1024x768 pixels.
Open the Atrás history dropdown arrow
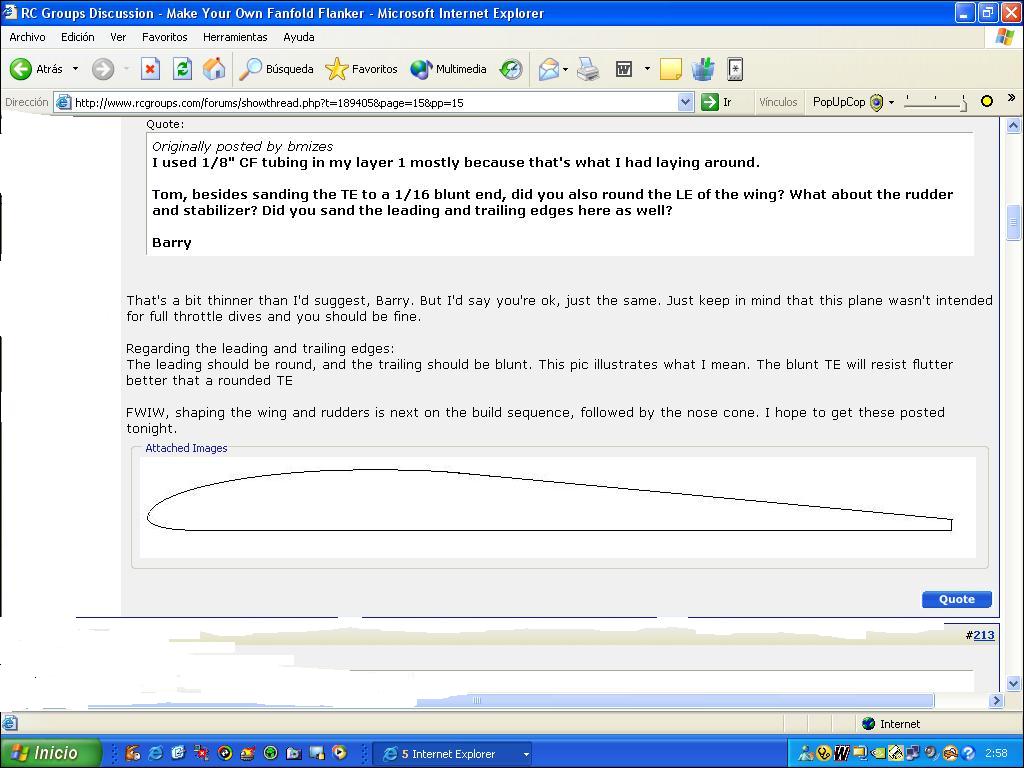[x=75, y=69]
